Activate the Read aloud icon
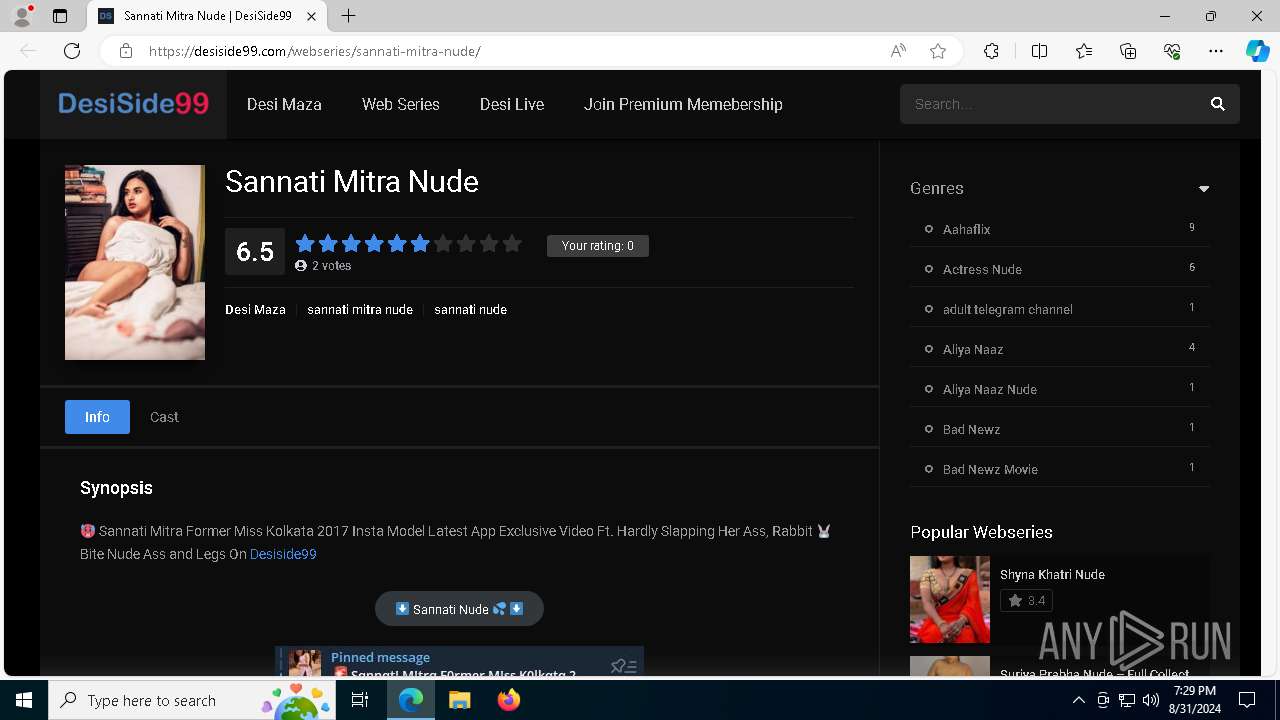 coord(898,51)
